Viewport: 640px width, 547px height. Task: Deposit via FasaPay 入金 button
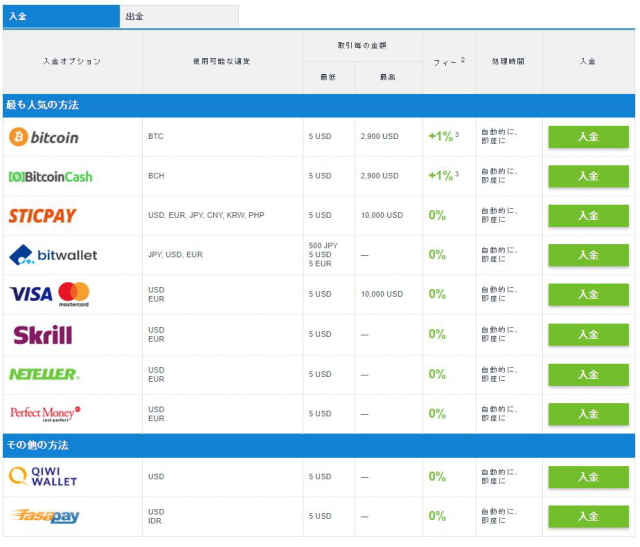(x=588, y=516)
